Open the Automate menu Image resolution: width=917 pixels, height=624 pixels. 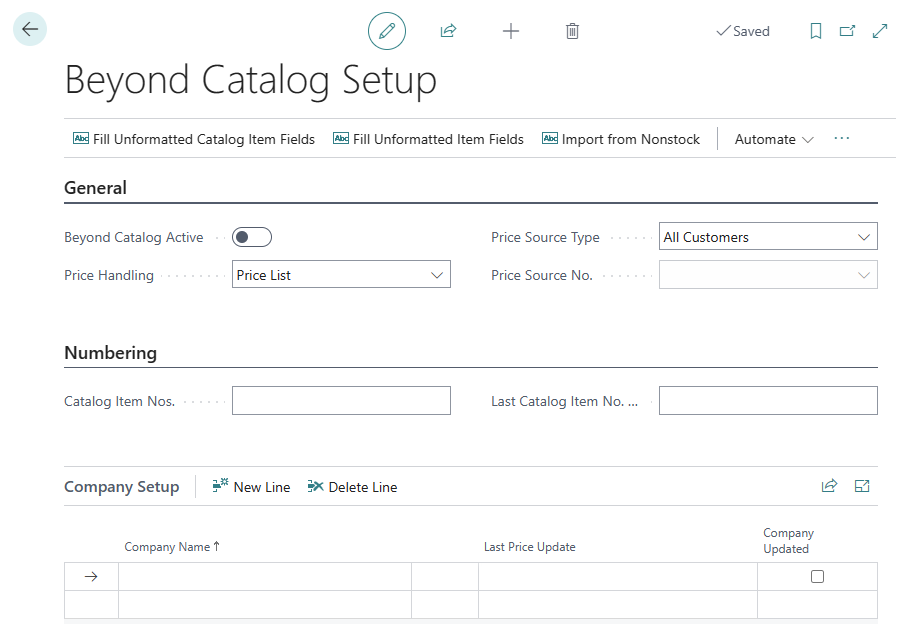[x=774, y=139]
